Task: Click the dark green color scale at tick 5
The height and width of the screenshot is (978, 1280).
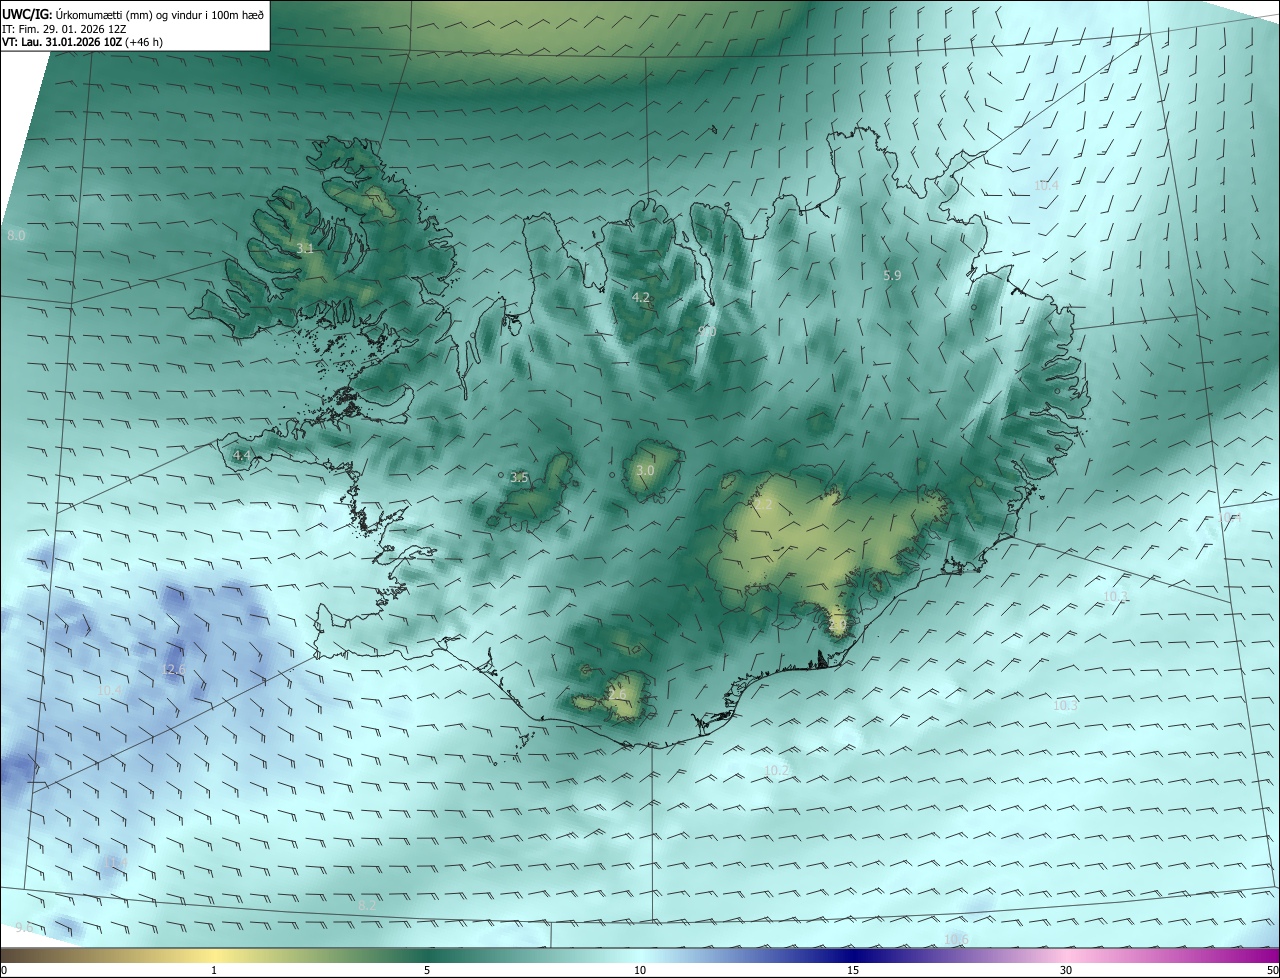Action: click(427, 956)
